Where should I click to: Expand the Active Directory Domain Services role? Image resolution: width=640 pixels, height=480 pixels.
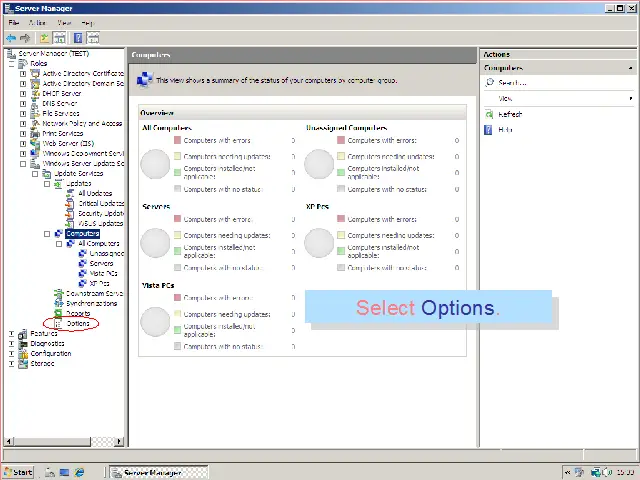[x=23, y=84]
